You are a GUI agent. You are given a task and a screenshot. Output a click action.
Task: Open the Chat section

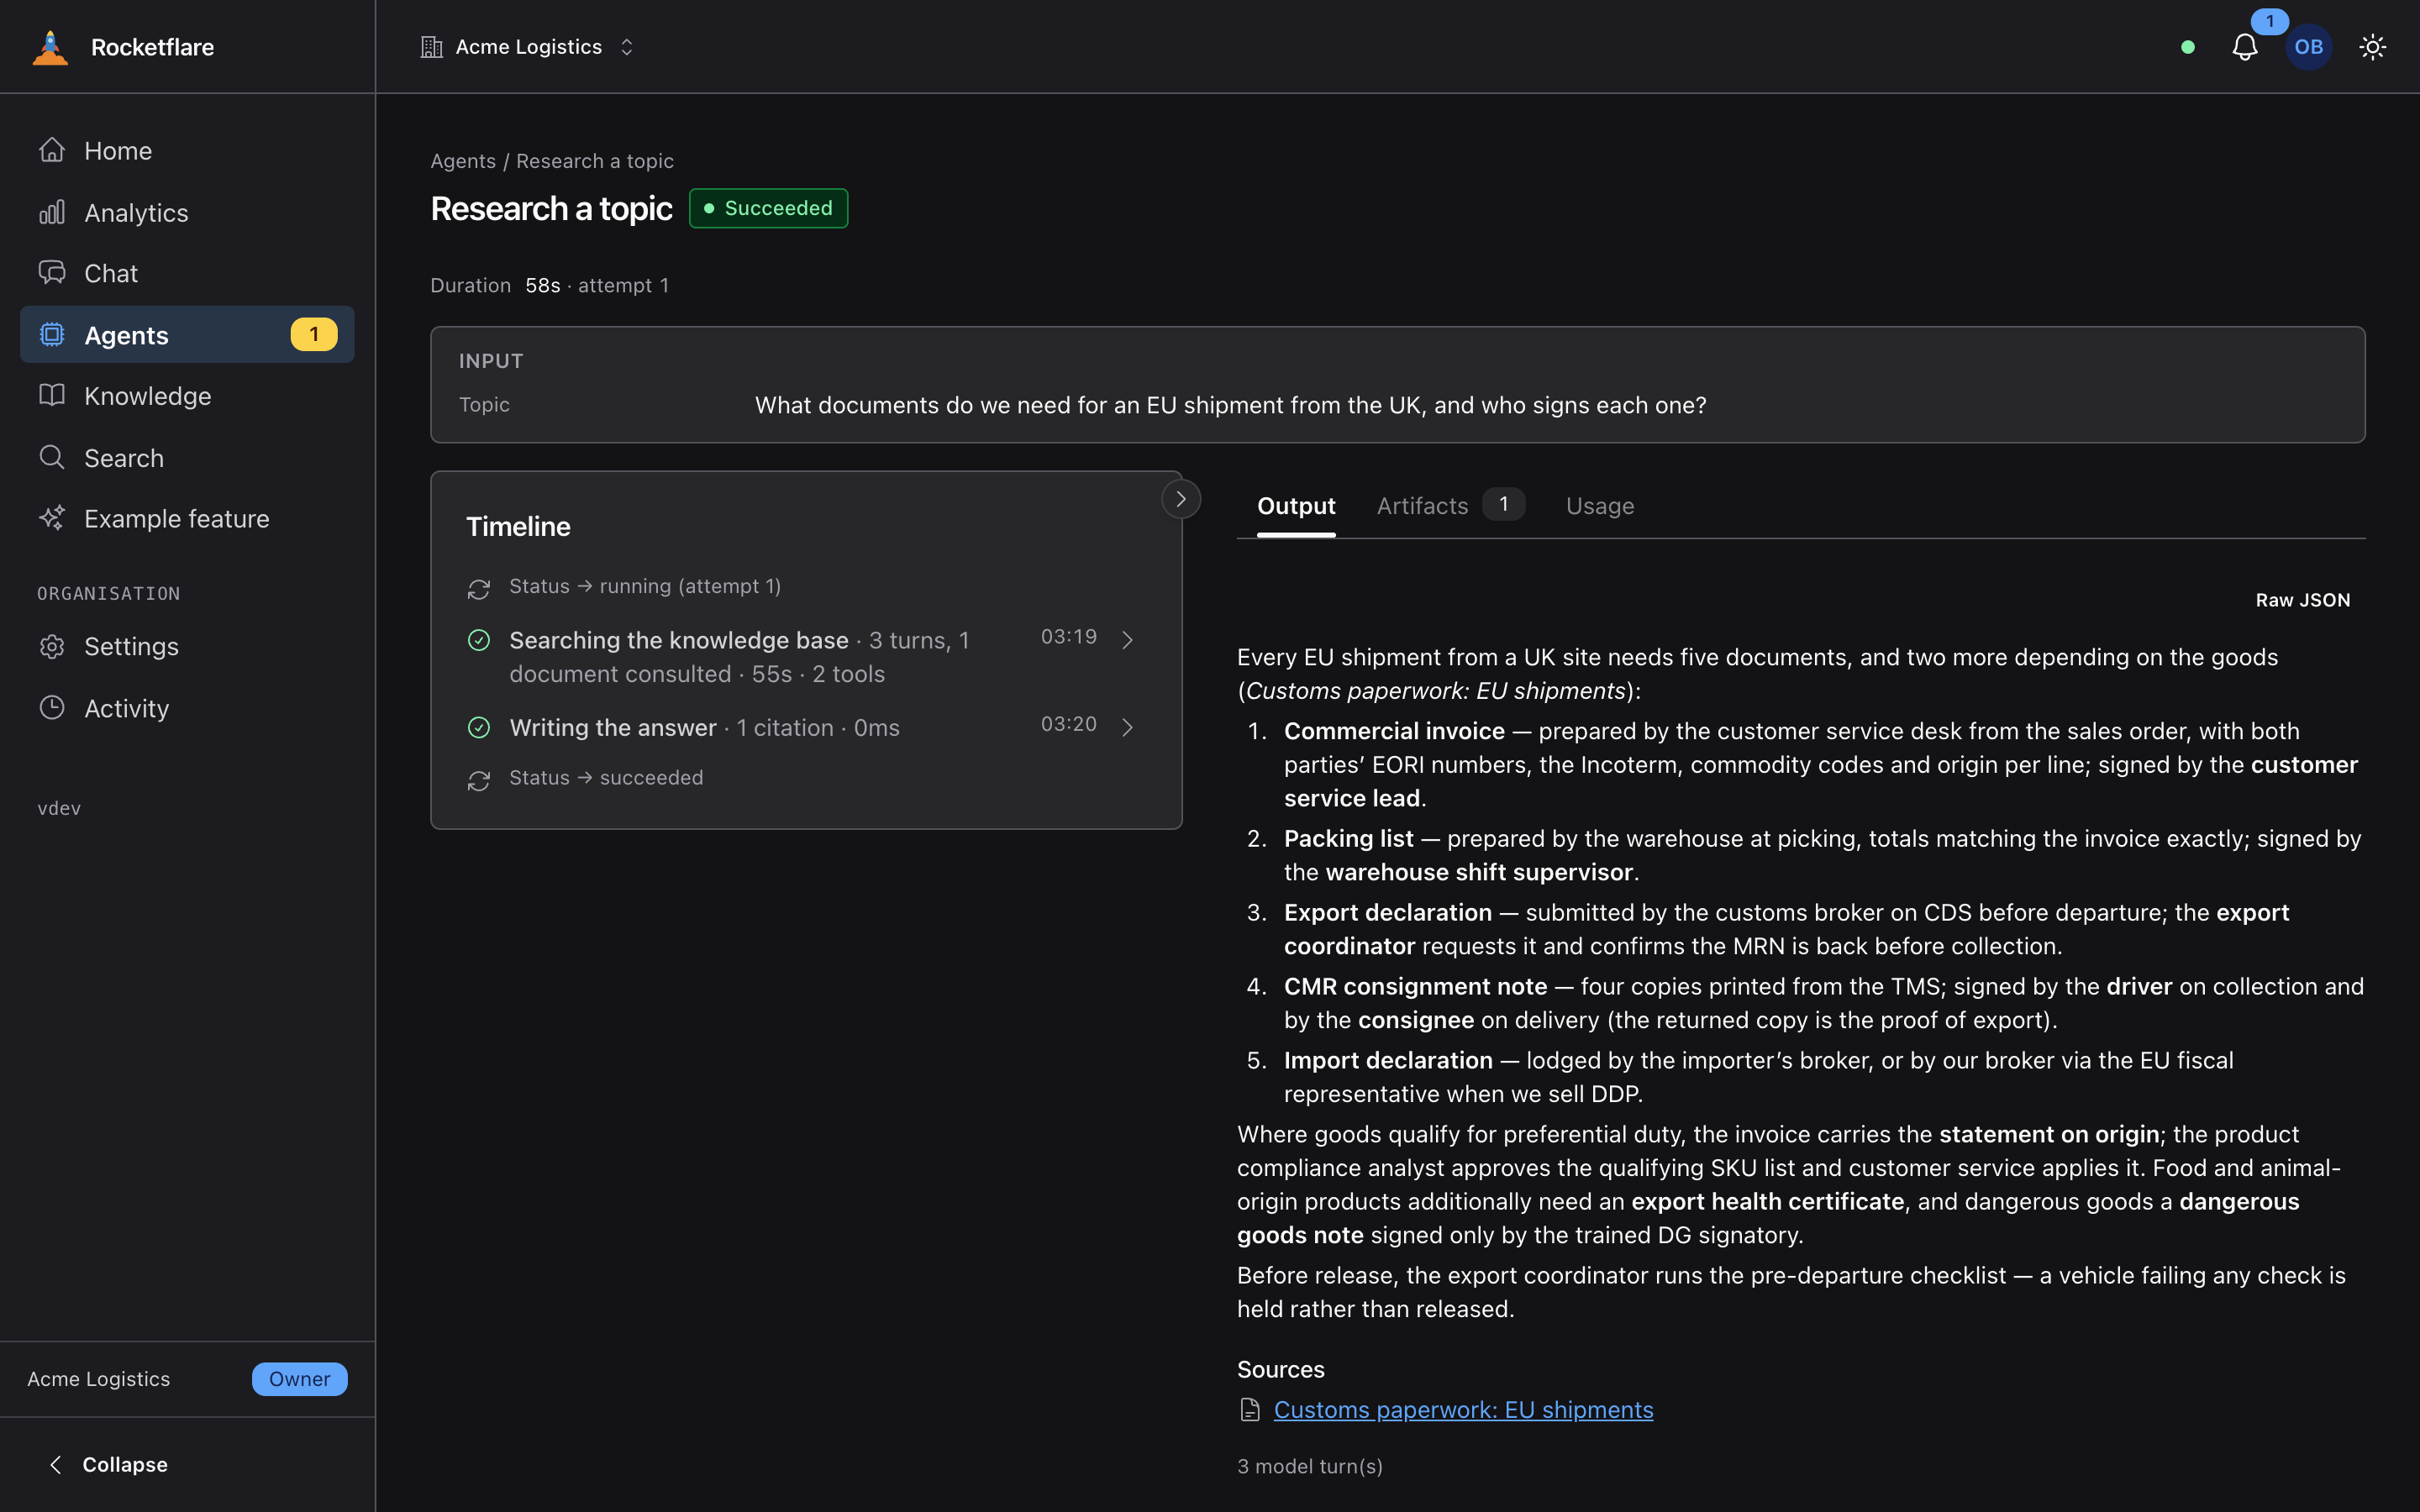(x=187, y=273)
